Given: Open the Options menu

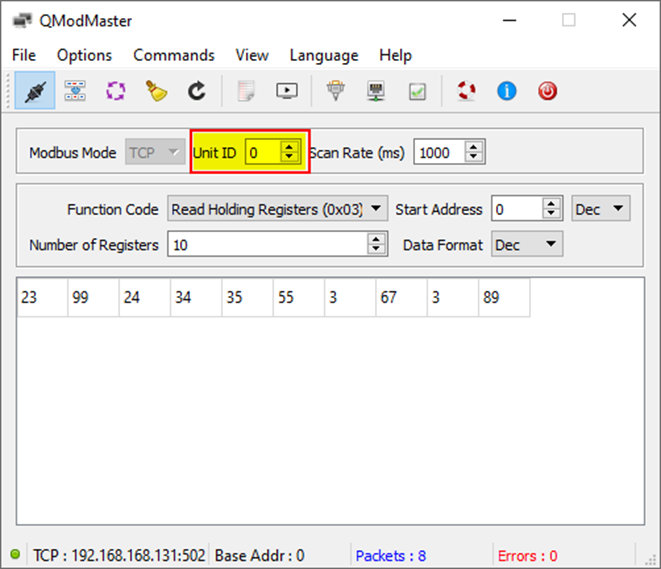Looking at the screenshot, I should [84, 55].
